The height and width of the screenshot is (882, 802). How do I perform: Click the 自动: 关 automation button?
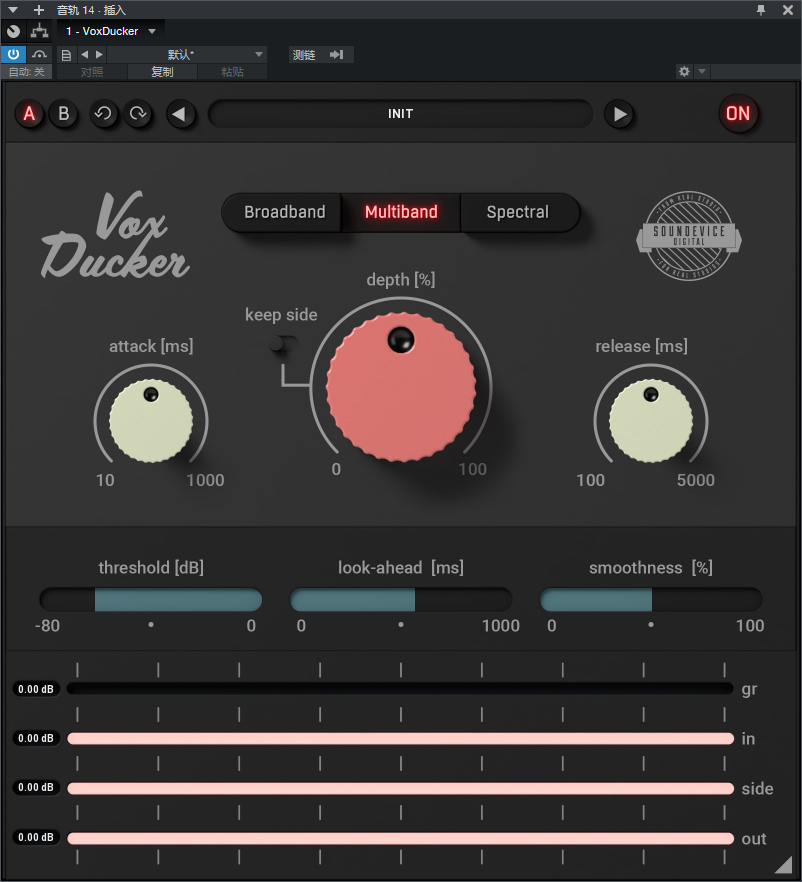coord(26,72)
